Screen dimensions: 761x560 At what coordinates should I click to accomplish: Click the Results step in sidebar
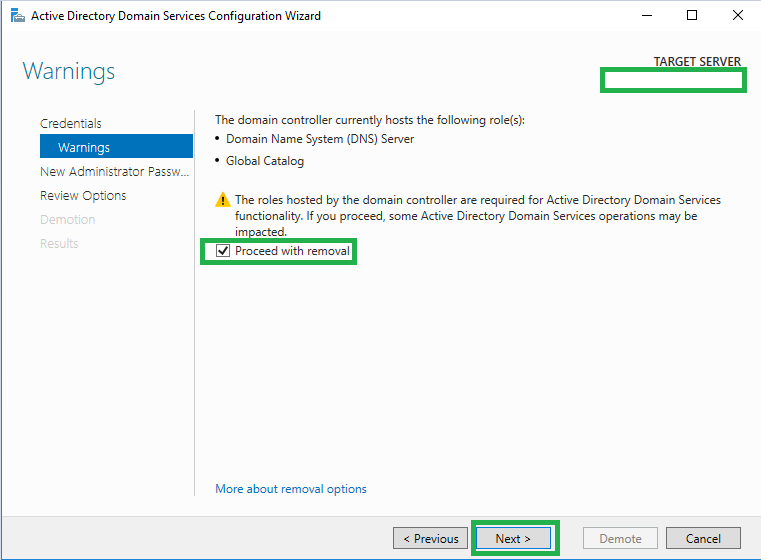(59, 244)
